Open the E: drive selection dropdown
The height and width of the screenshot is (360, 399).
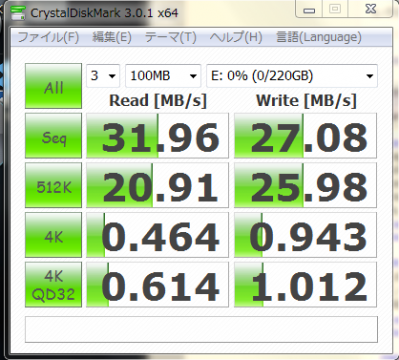click(x=292, y=76)
